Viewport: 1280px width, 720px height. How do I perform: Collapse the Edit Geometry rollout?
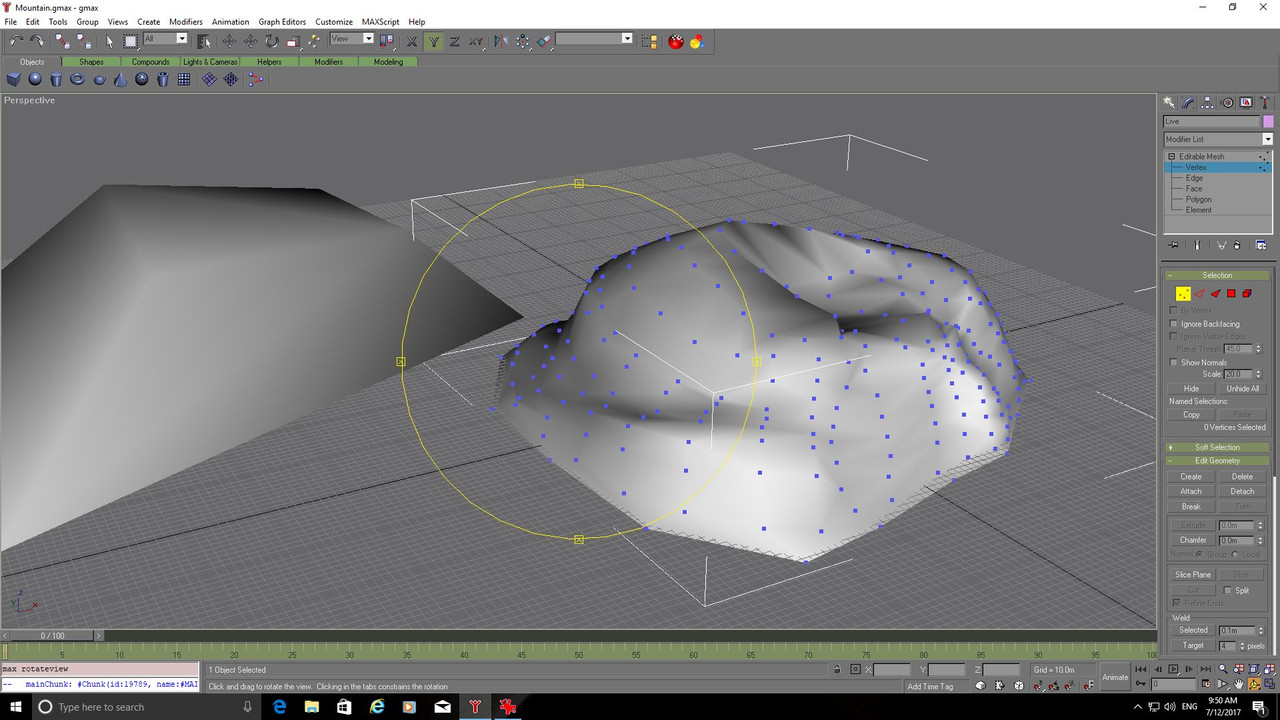[x=1217, y=461]
